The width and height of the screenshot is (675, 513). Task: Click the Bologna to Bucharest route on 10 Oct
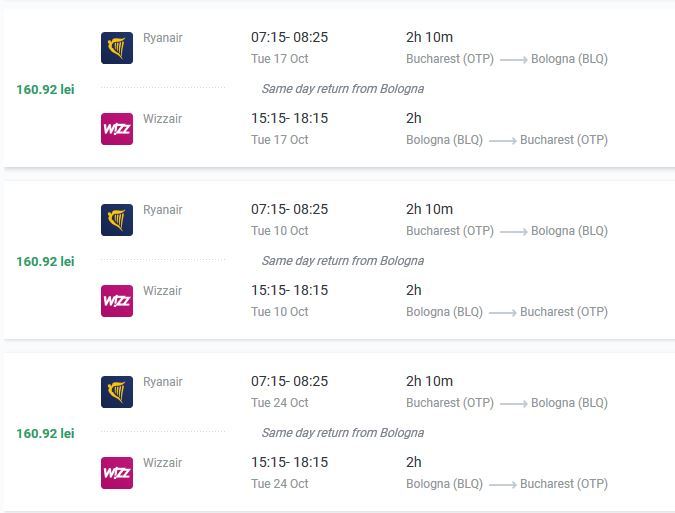(507, 312)
